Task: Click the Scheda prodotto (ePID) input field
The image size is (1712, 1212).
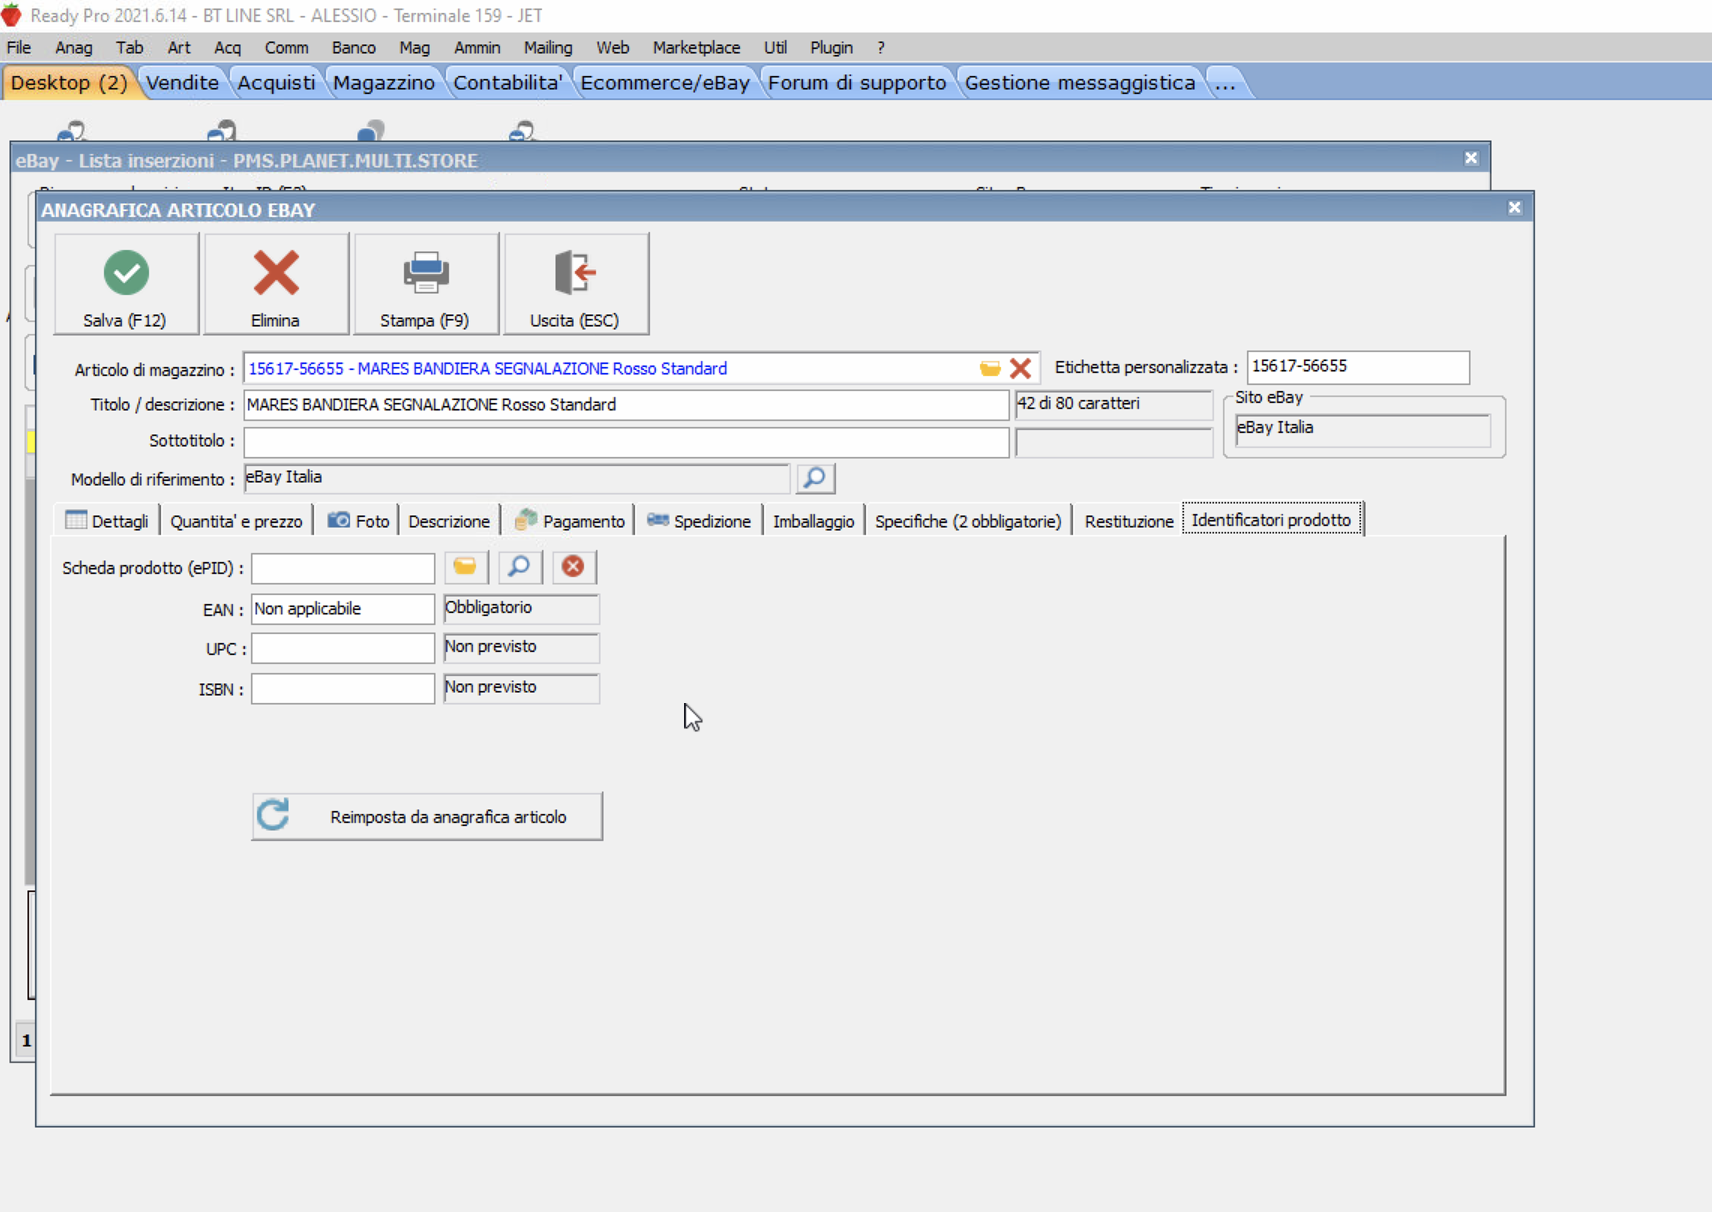Action: click(343, 568)
